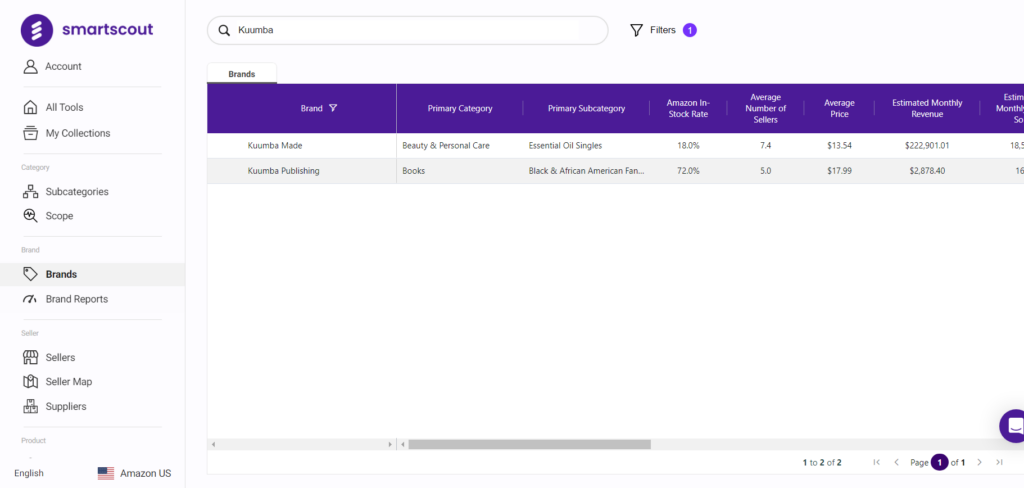Click the active filters count badge
Image resolution: width=1024 pixels, height=488 pixels.
click(x=690, y=30)
